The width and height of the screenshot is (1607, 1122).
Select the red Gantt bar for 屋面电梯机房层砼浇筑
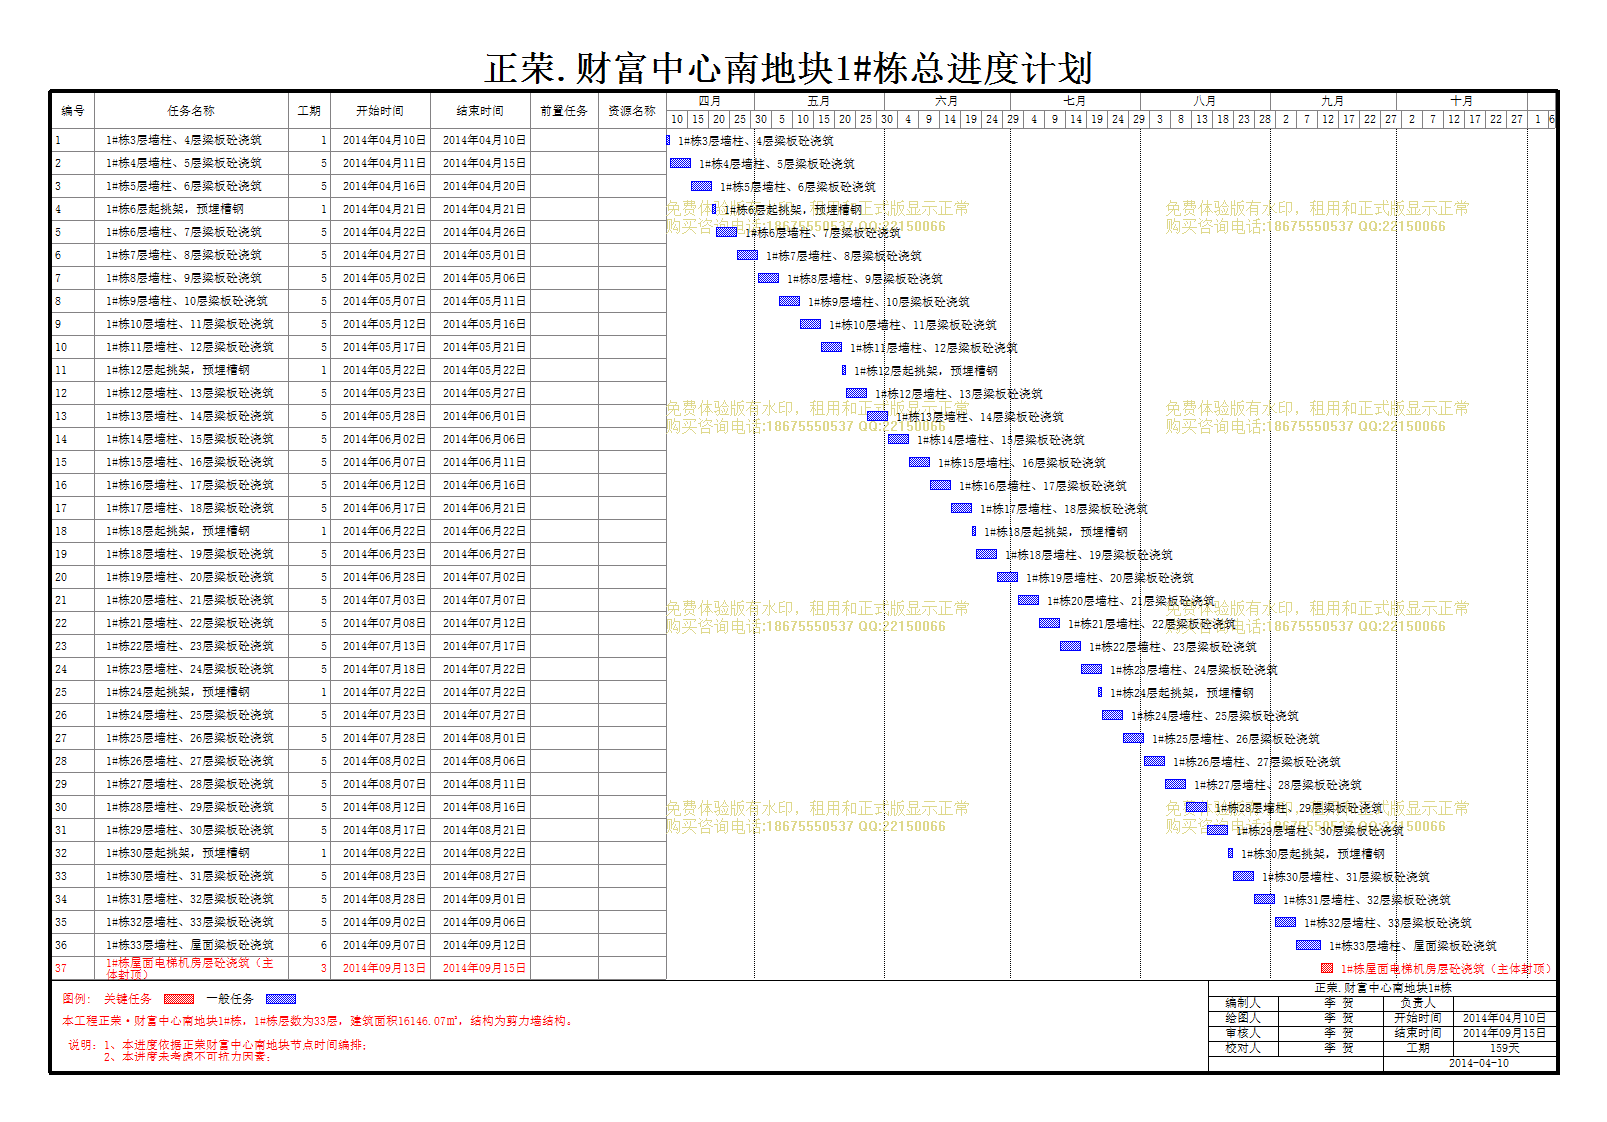click(1327, 968)
